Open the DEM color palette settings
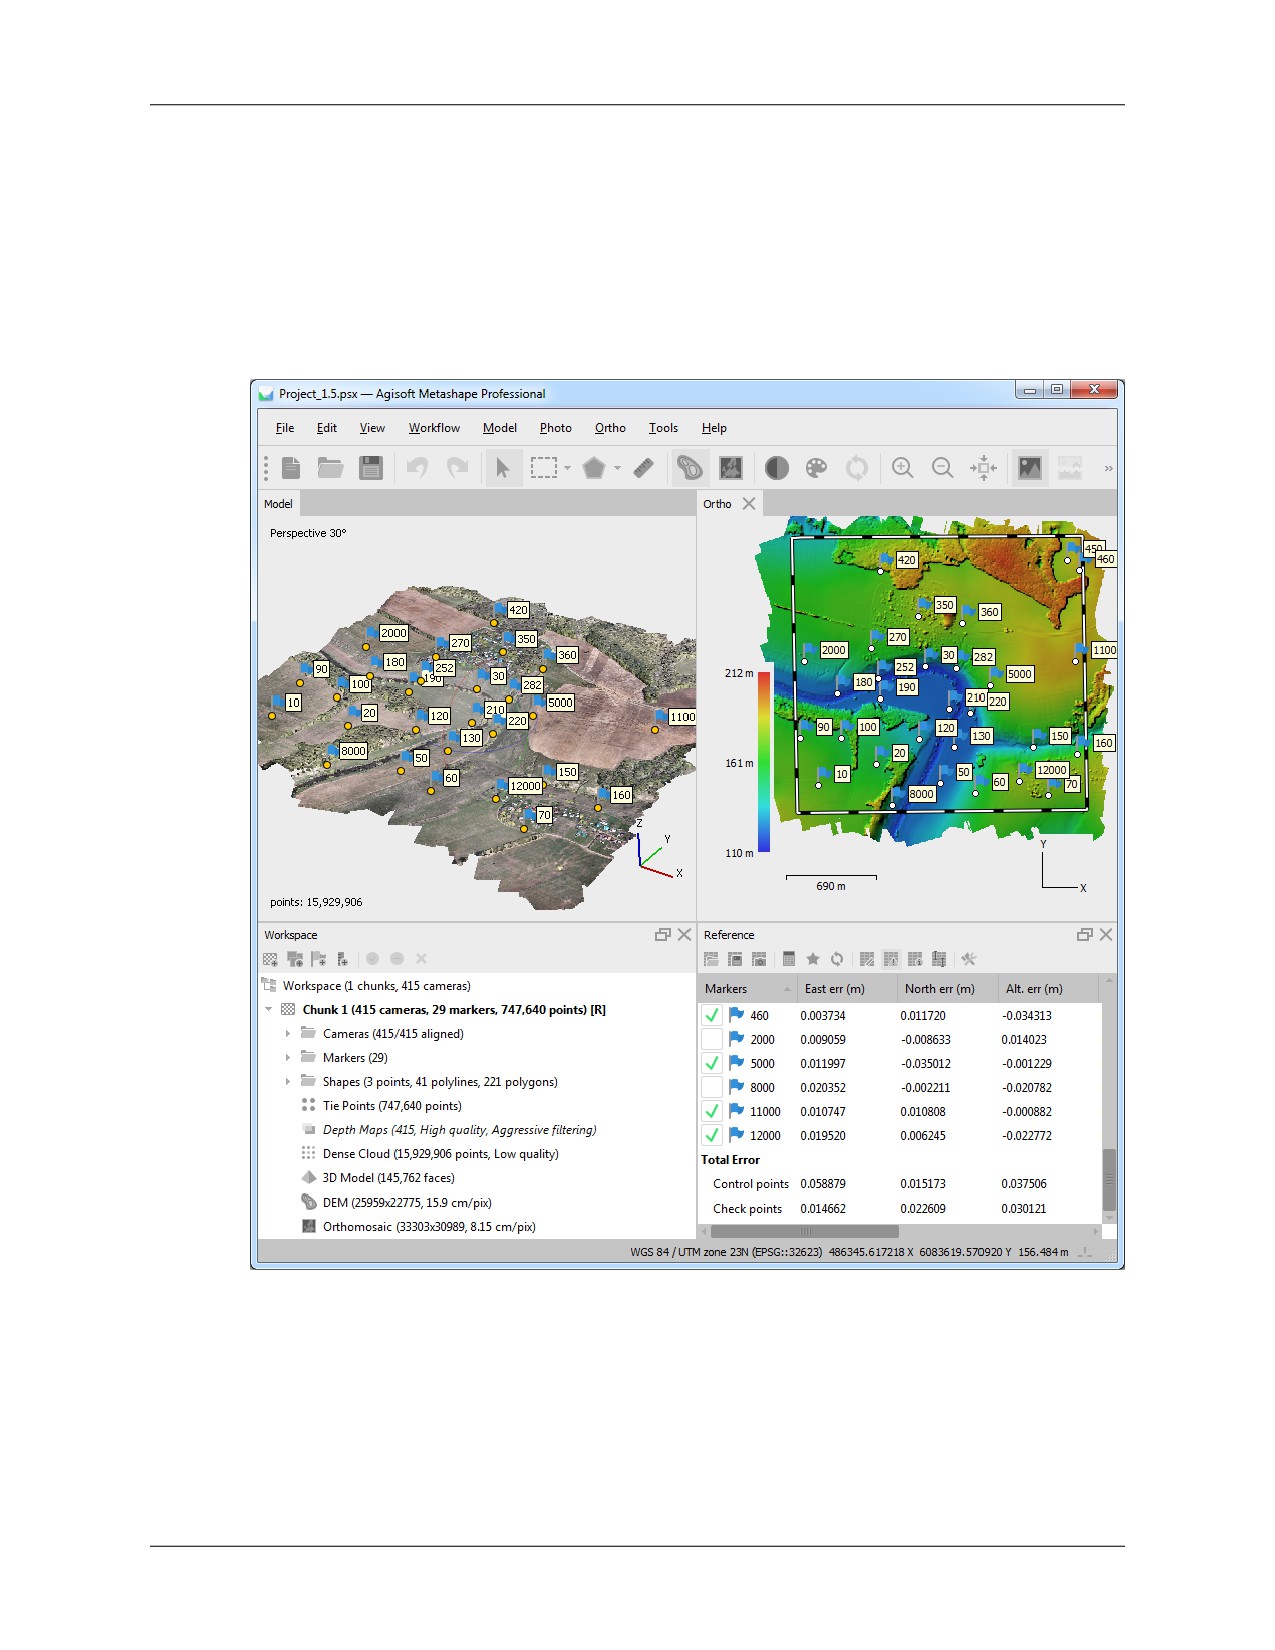The height and width of the screenshot is (1650, 1275). [817, 468]
